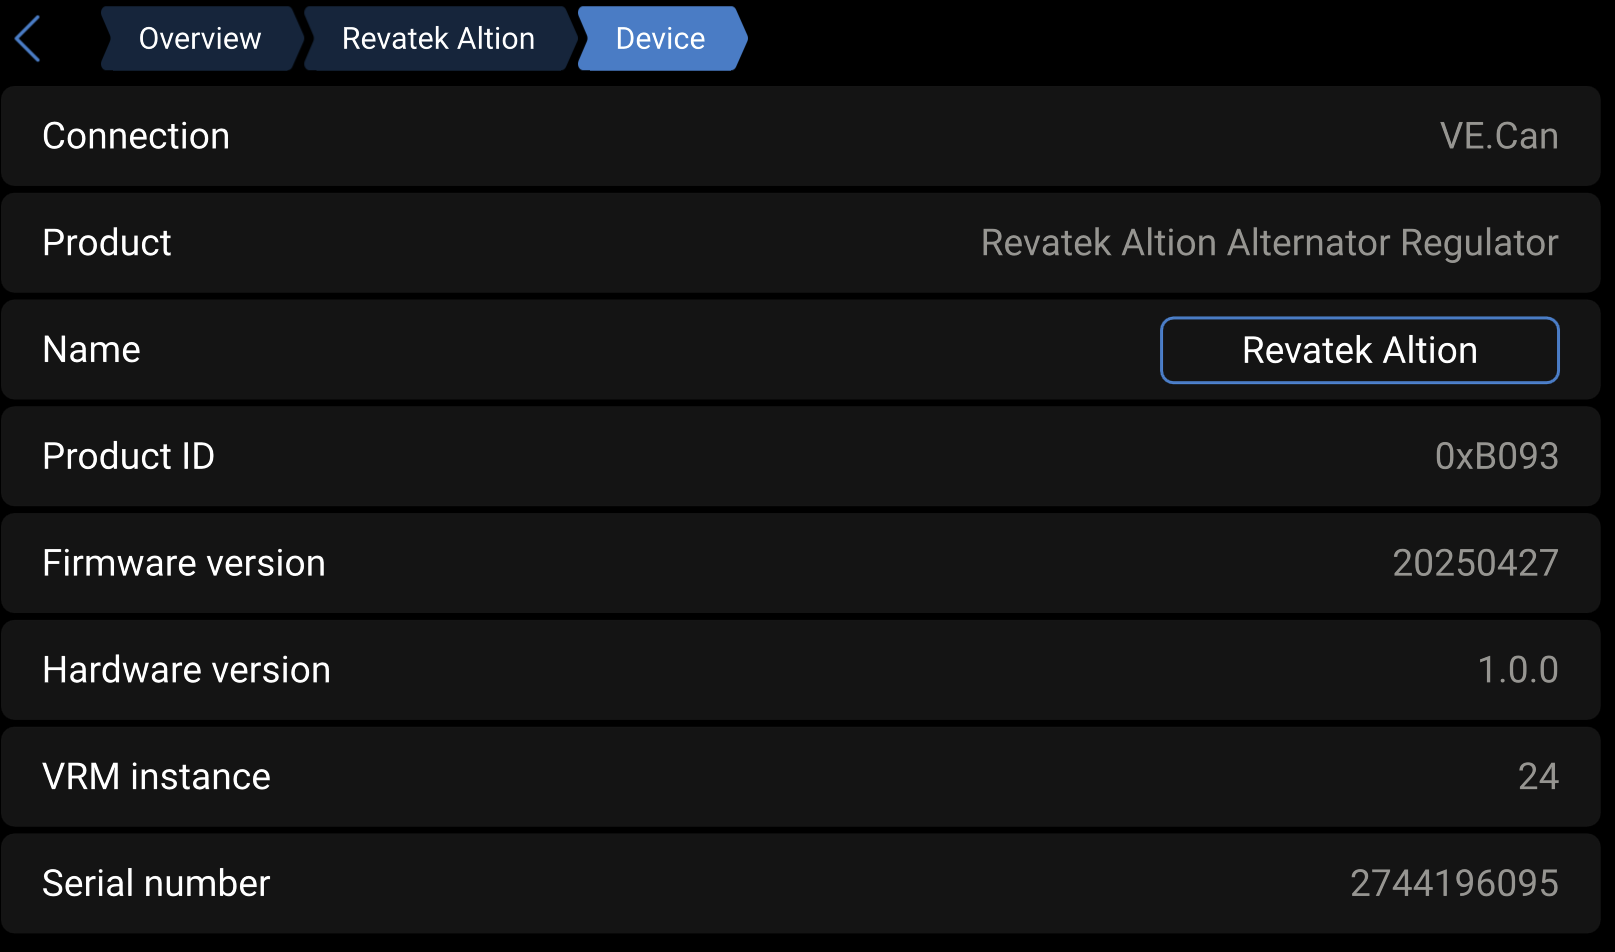Click the VE.Can connection value
Viewport: 1615px width, 952px height.
pos(1498,136)
